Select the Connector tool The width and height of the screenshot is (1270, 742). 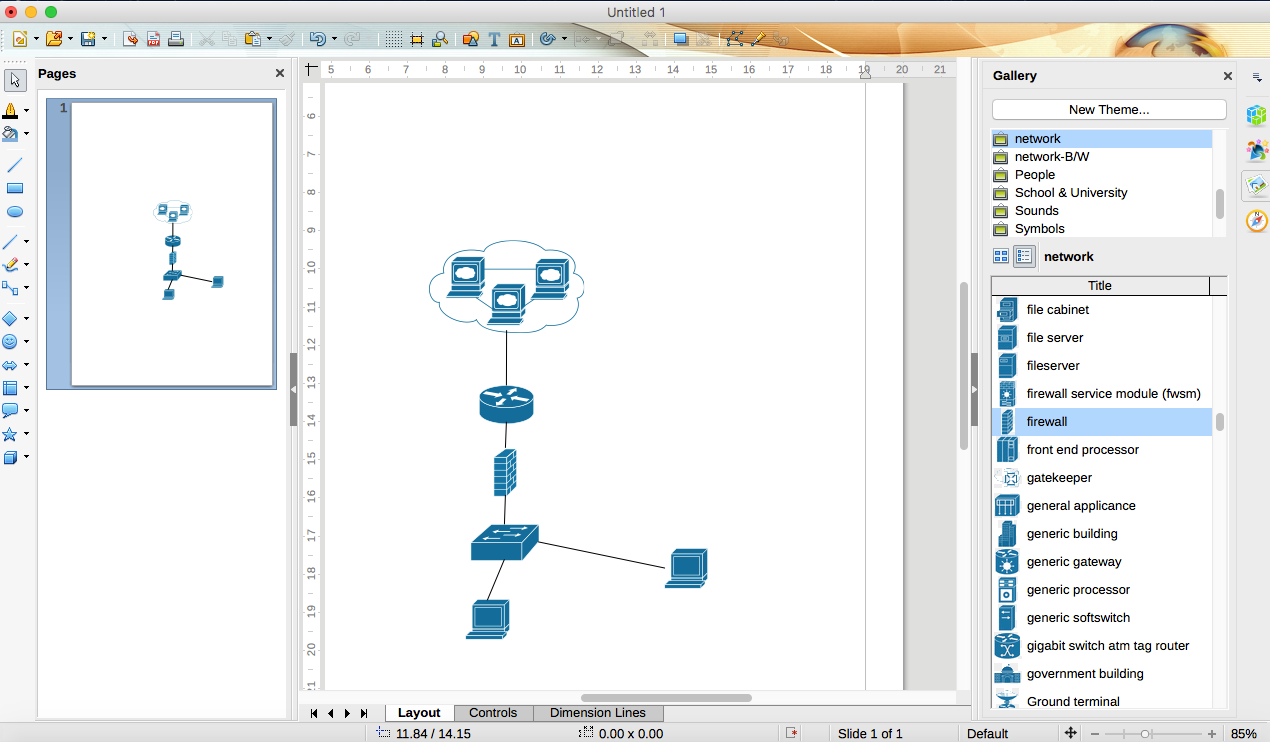click(12, 288)
